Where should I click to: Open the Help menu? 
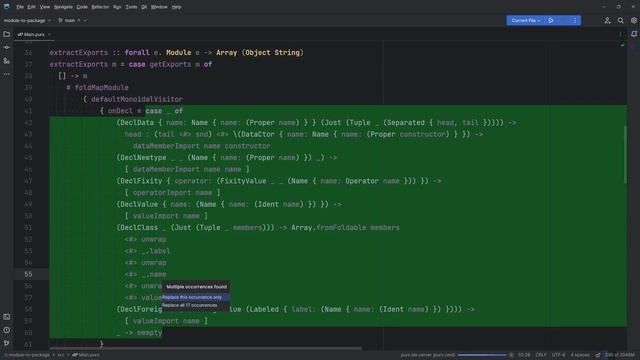(x=176, y=7)
